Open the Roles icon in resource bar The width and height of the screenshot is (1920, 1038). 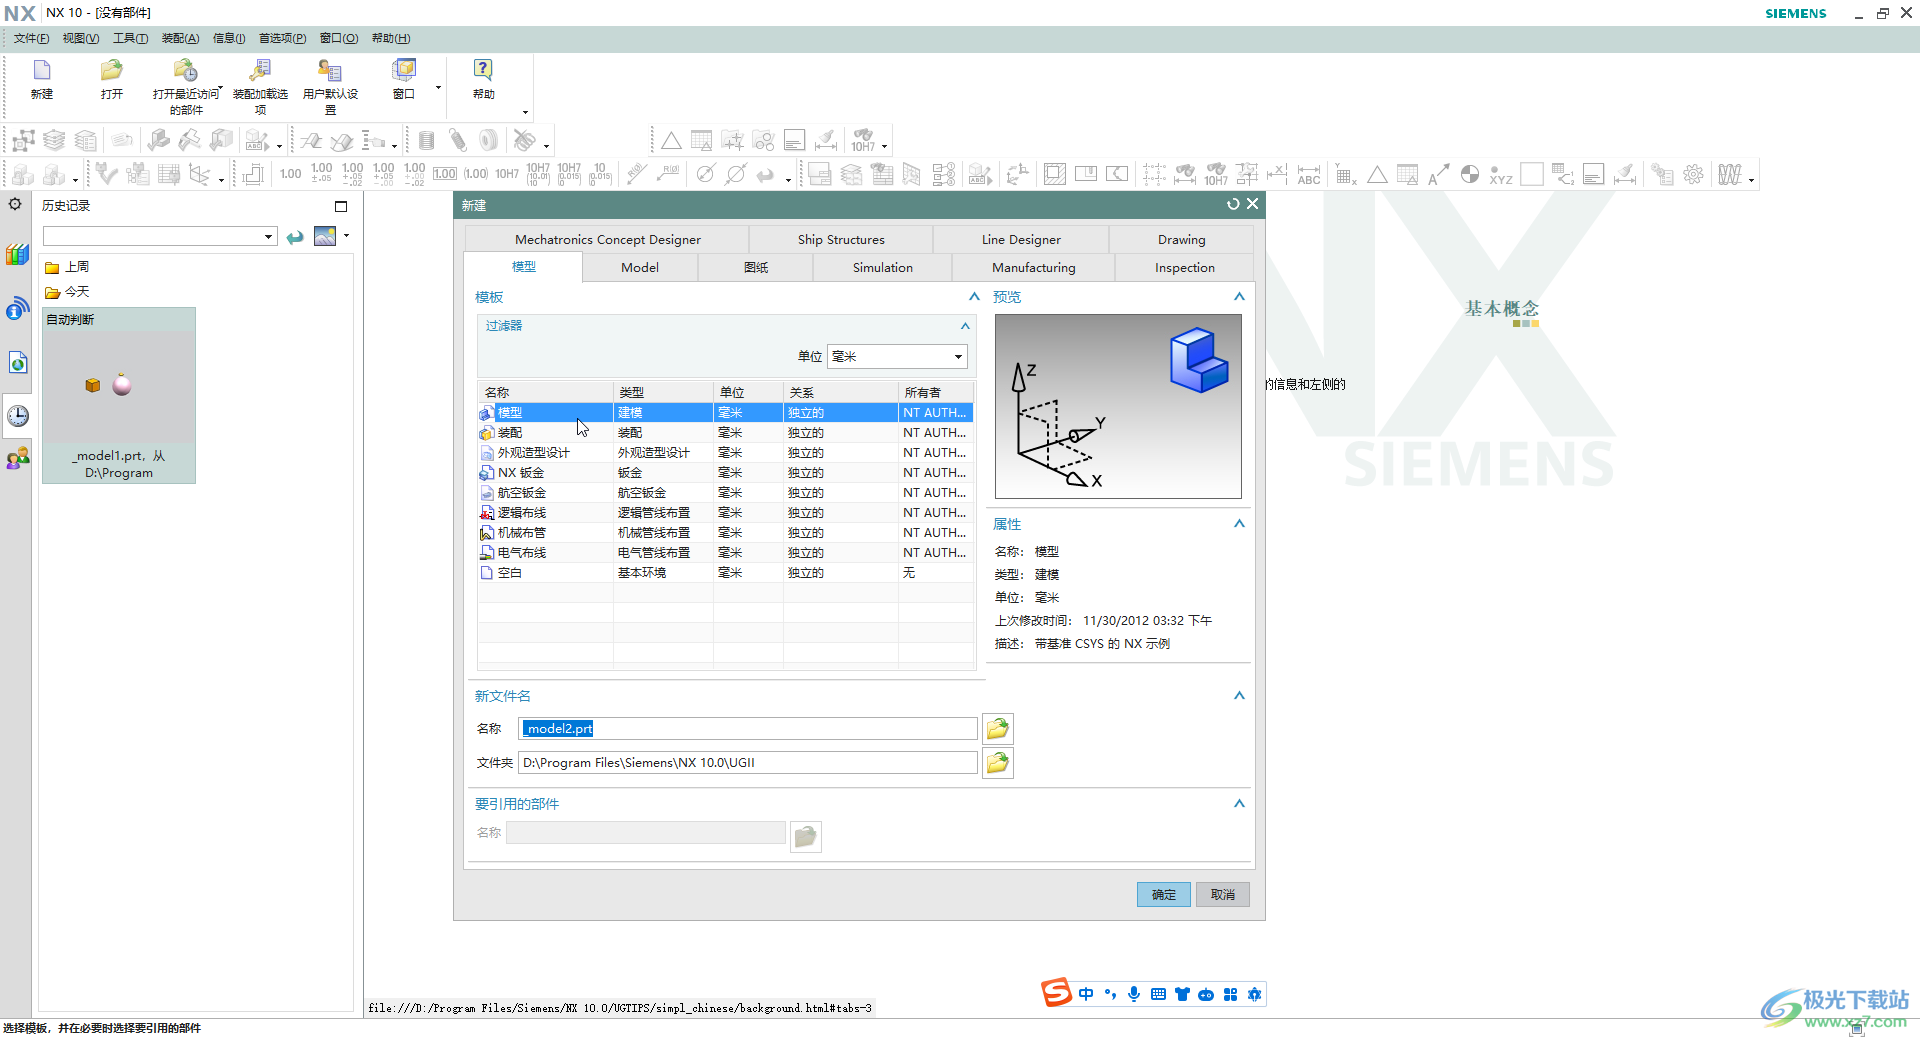point(18,459)
